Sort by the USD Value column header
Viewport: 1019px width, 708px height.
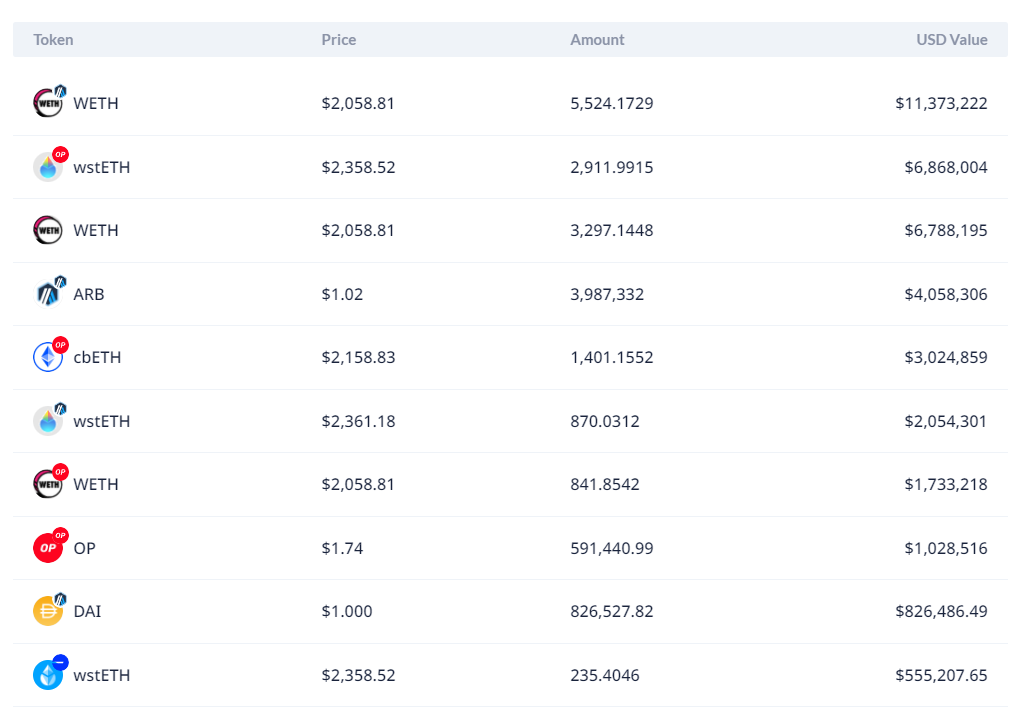(951, 40)
